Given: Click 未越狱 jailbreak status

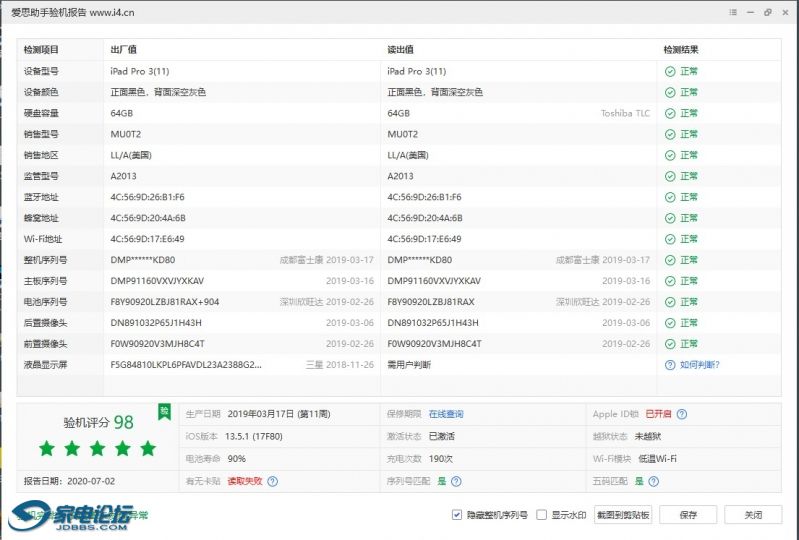Looking at the screenshot, I should (x=648, y=437).
